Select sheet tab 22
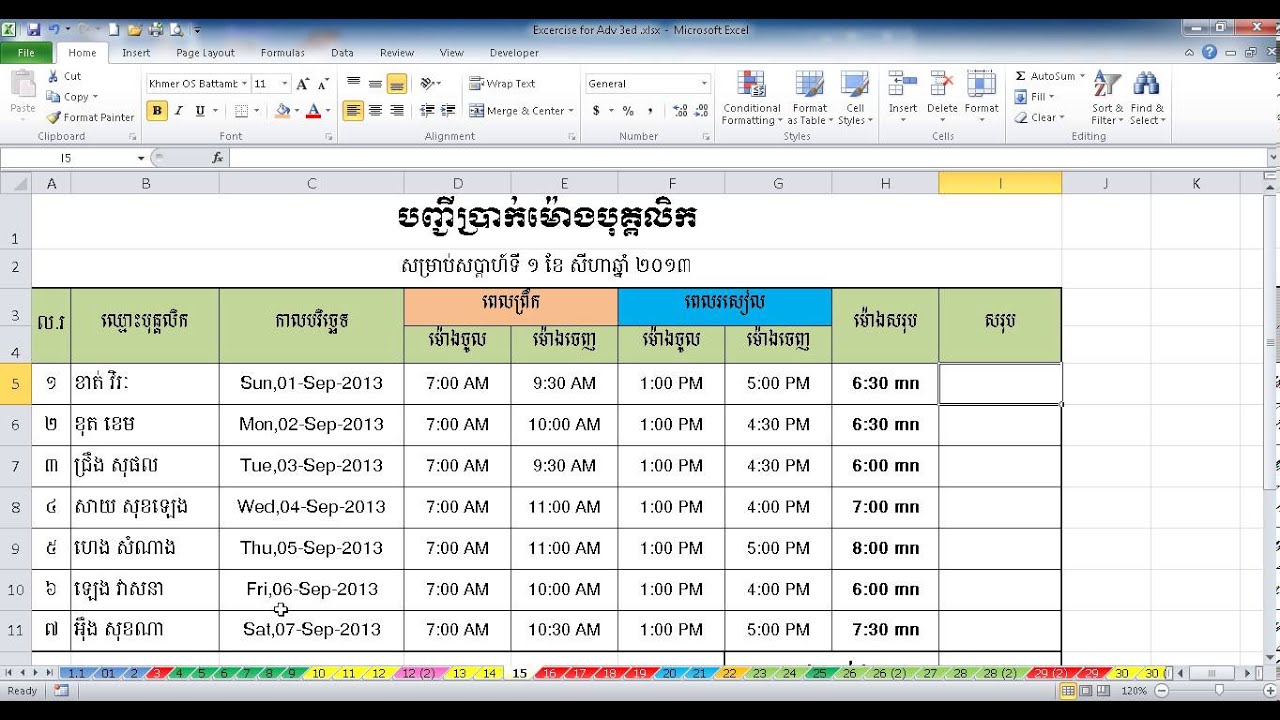Viewport: 1280px width, 720px height. [x=730, y=674]
